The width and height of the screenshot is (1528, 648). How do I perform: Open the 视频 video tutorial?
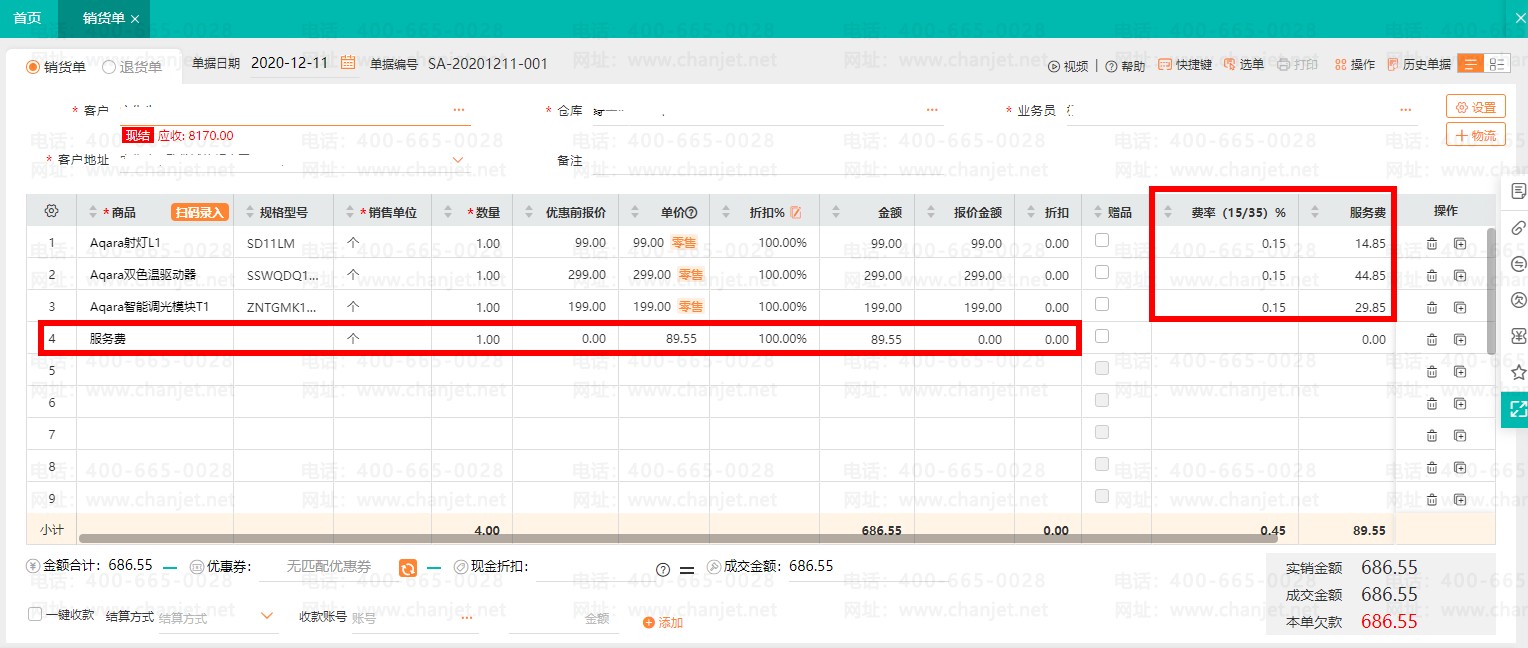(x=1068, y=66)
